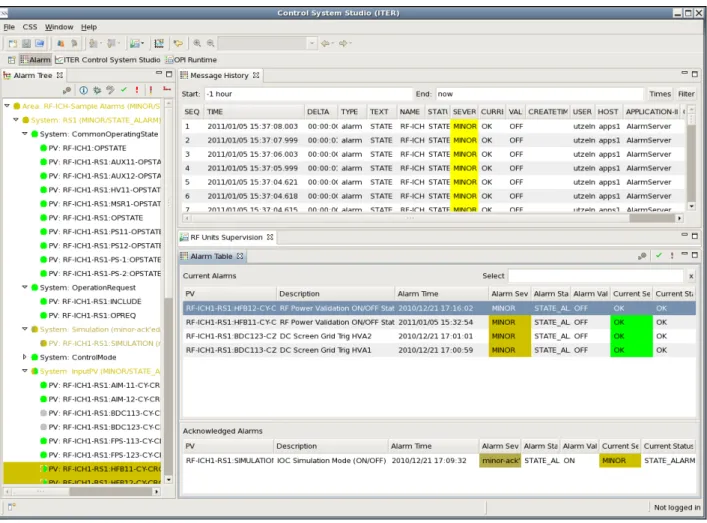Click the red exclamation unacknowledge icon in Alarm Tree
The image size is (707, 523).
137,90
